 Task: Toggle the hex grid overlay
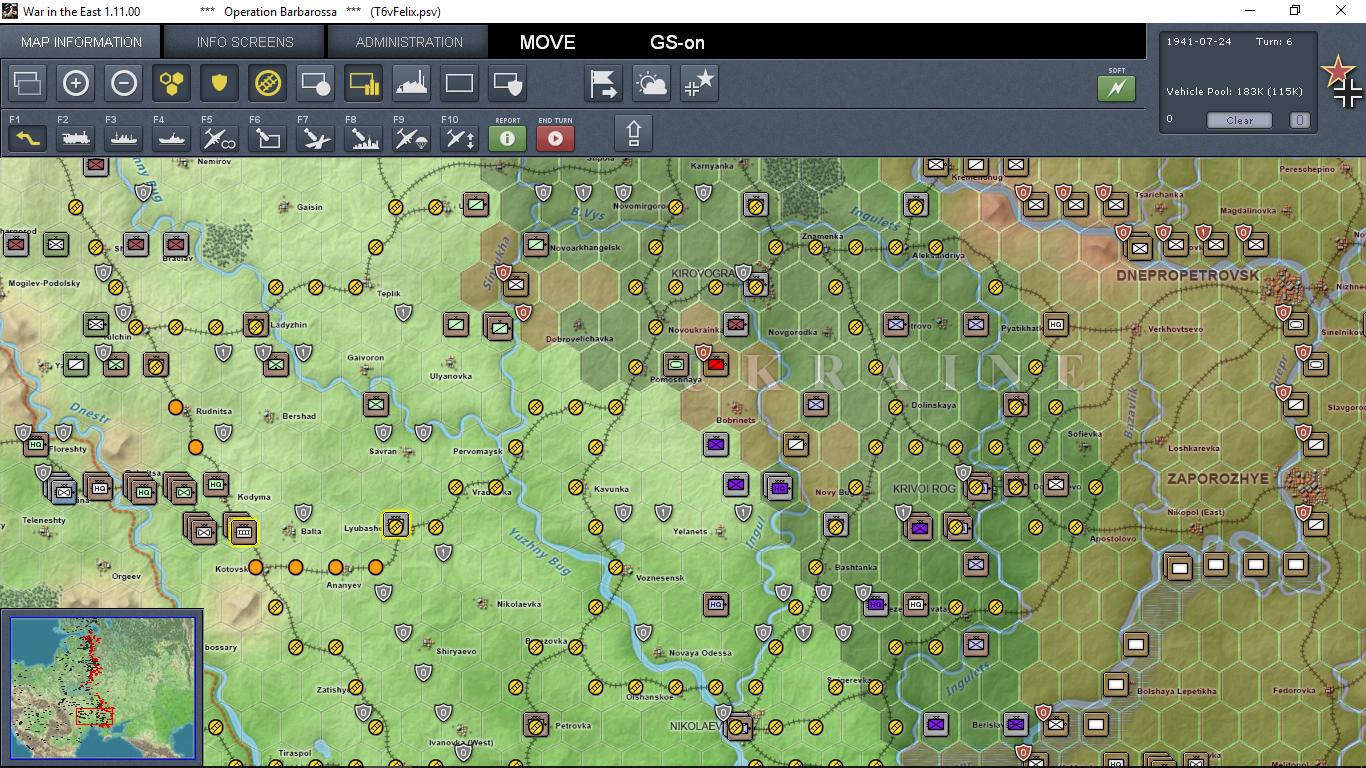tap(172, 83)
